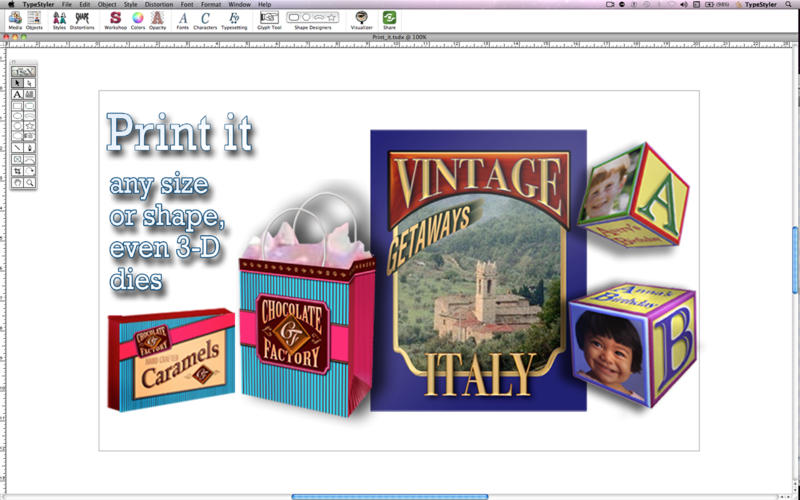Click the green Share button
This screenshot has width=800, height=500.
[389, 18]
